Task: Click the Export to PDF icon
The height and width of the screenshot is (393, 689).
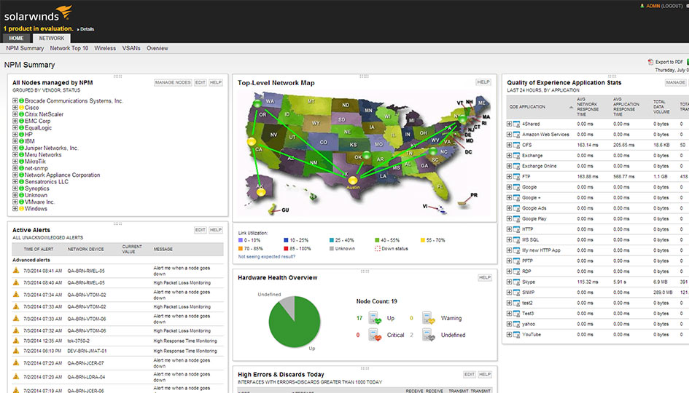Action: point(650,62)
